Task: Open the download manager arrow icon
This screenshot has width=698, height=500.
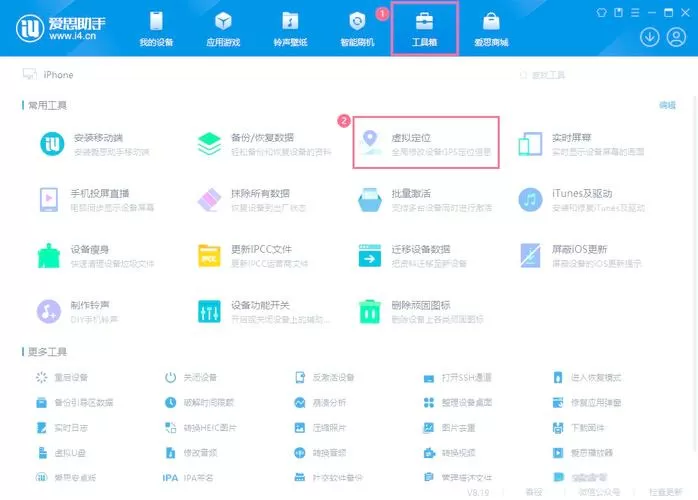Action: 649,37
